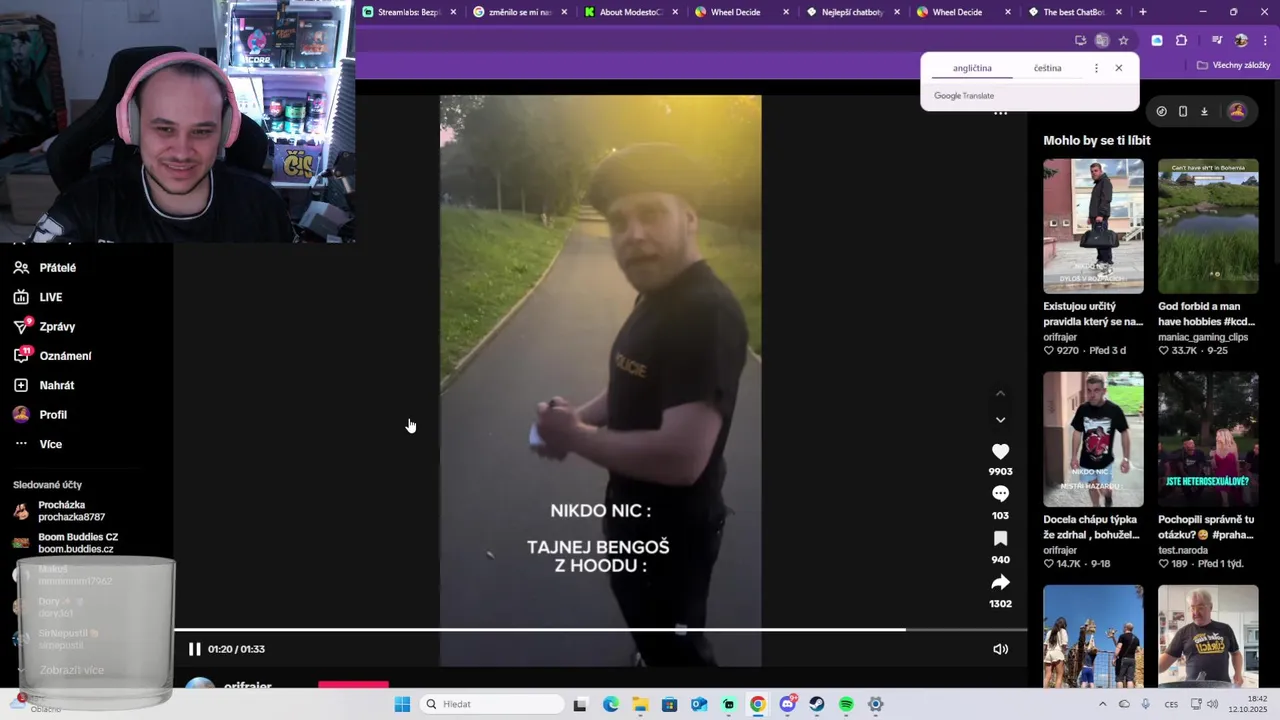Switch to 'The best ChatBot' tab
This screenshot has width=1280, height=720.
(1075, 12)
